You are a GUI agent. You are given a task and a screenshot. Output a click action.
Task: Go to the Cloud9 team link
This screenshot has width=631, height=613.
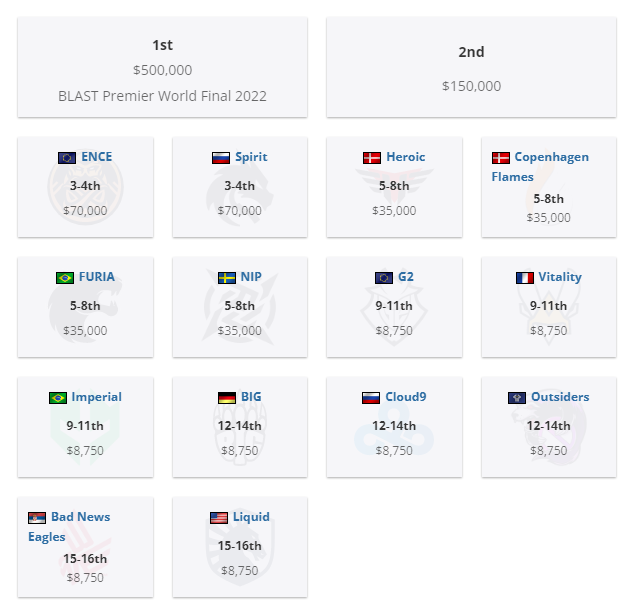pos(406,396)
